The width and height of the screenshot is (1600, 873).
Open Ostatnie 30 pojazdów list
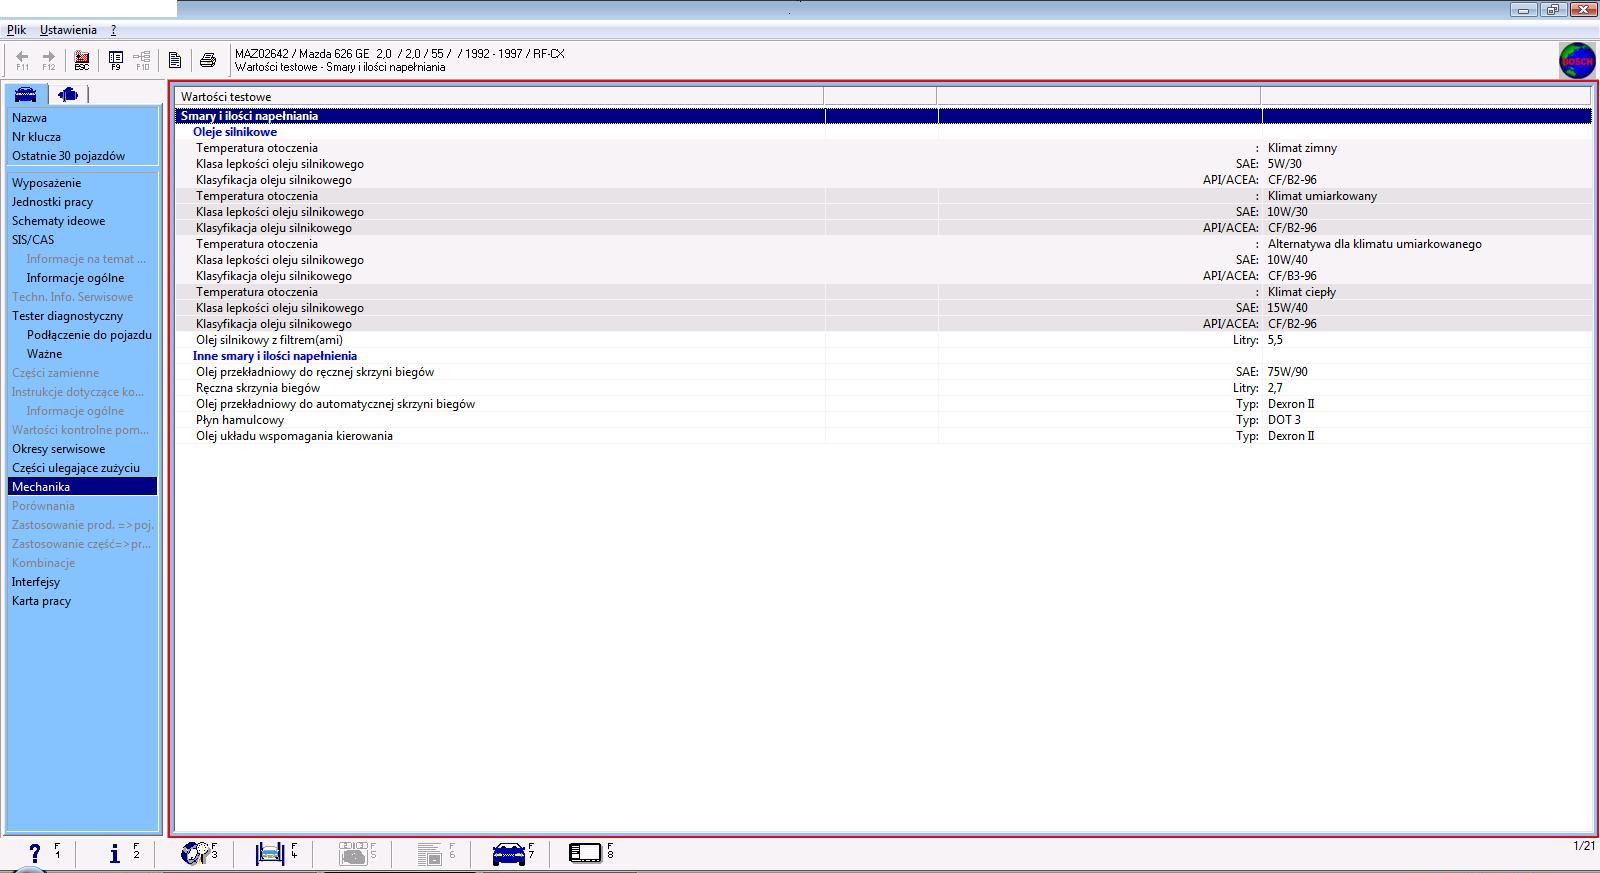click(68, 156)
